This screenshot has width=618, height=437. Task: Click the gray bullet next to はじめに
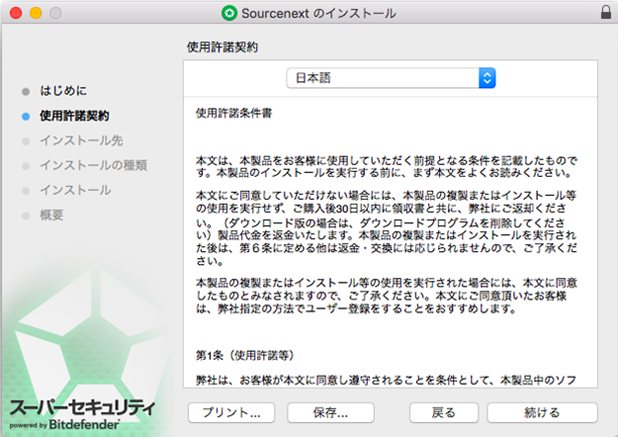26,91
